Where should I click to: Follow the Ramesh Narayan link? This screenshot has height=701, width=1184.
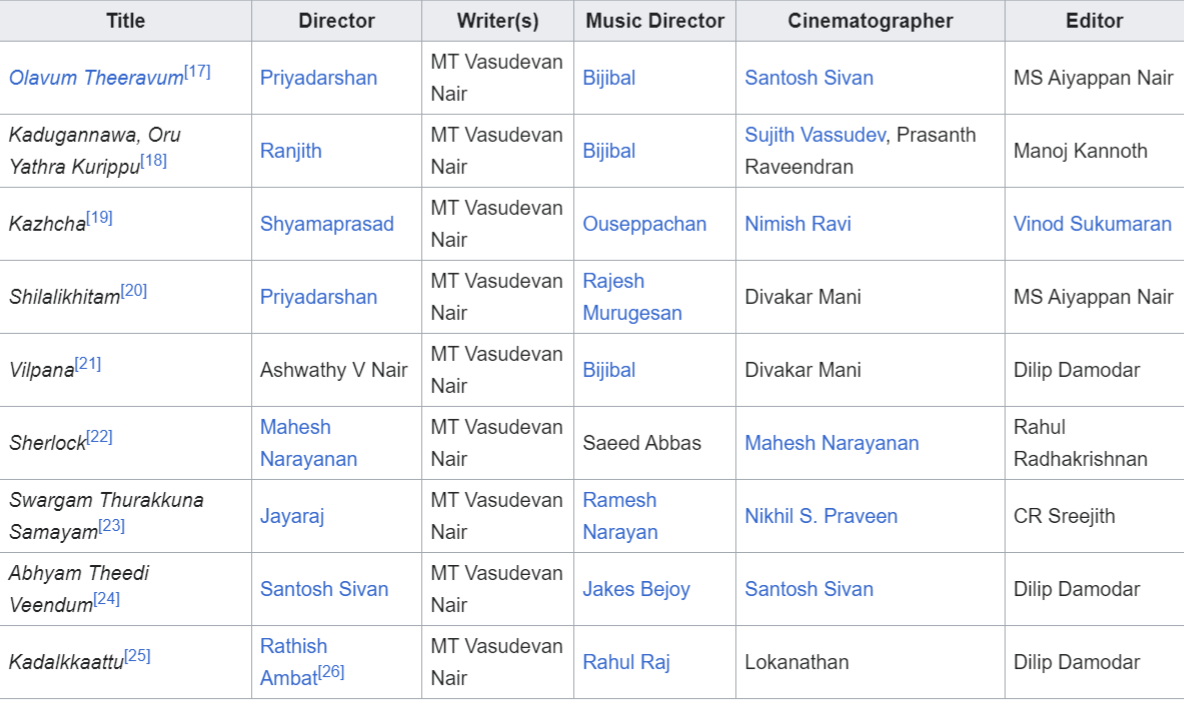(x=620, y=516)
